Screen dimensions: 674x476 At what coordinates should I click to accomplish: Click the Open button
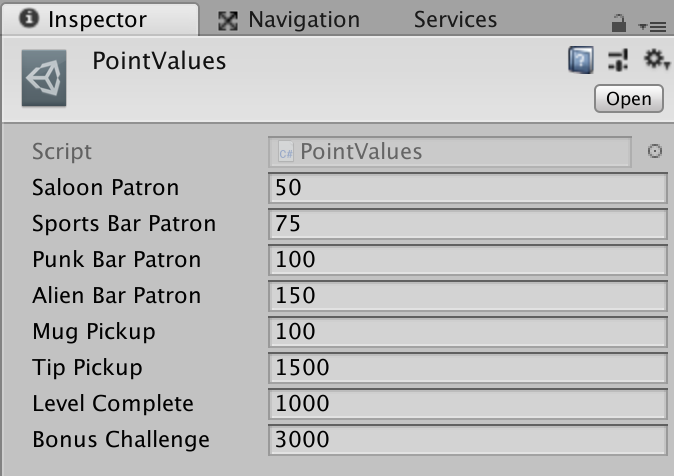tap(628, 99)
